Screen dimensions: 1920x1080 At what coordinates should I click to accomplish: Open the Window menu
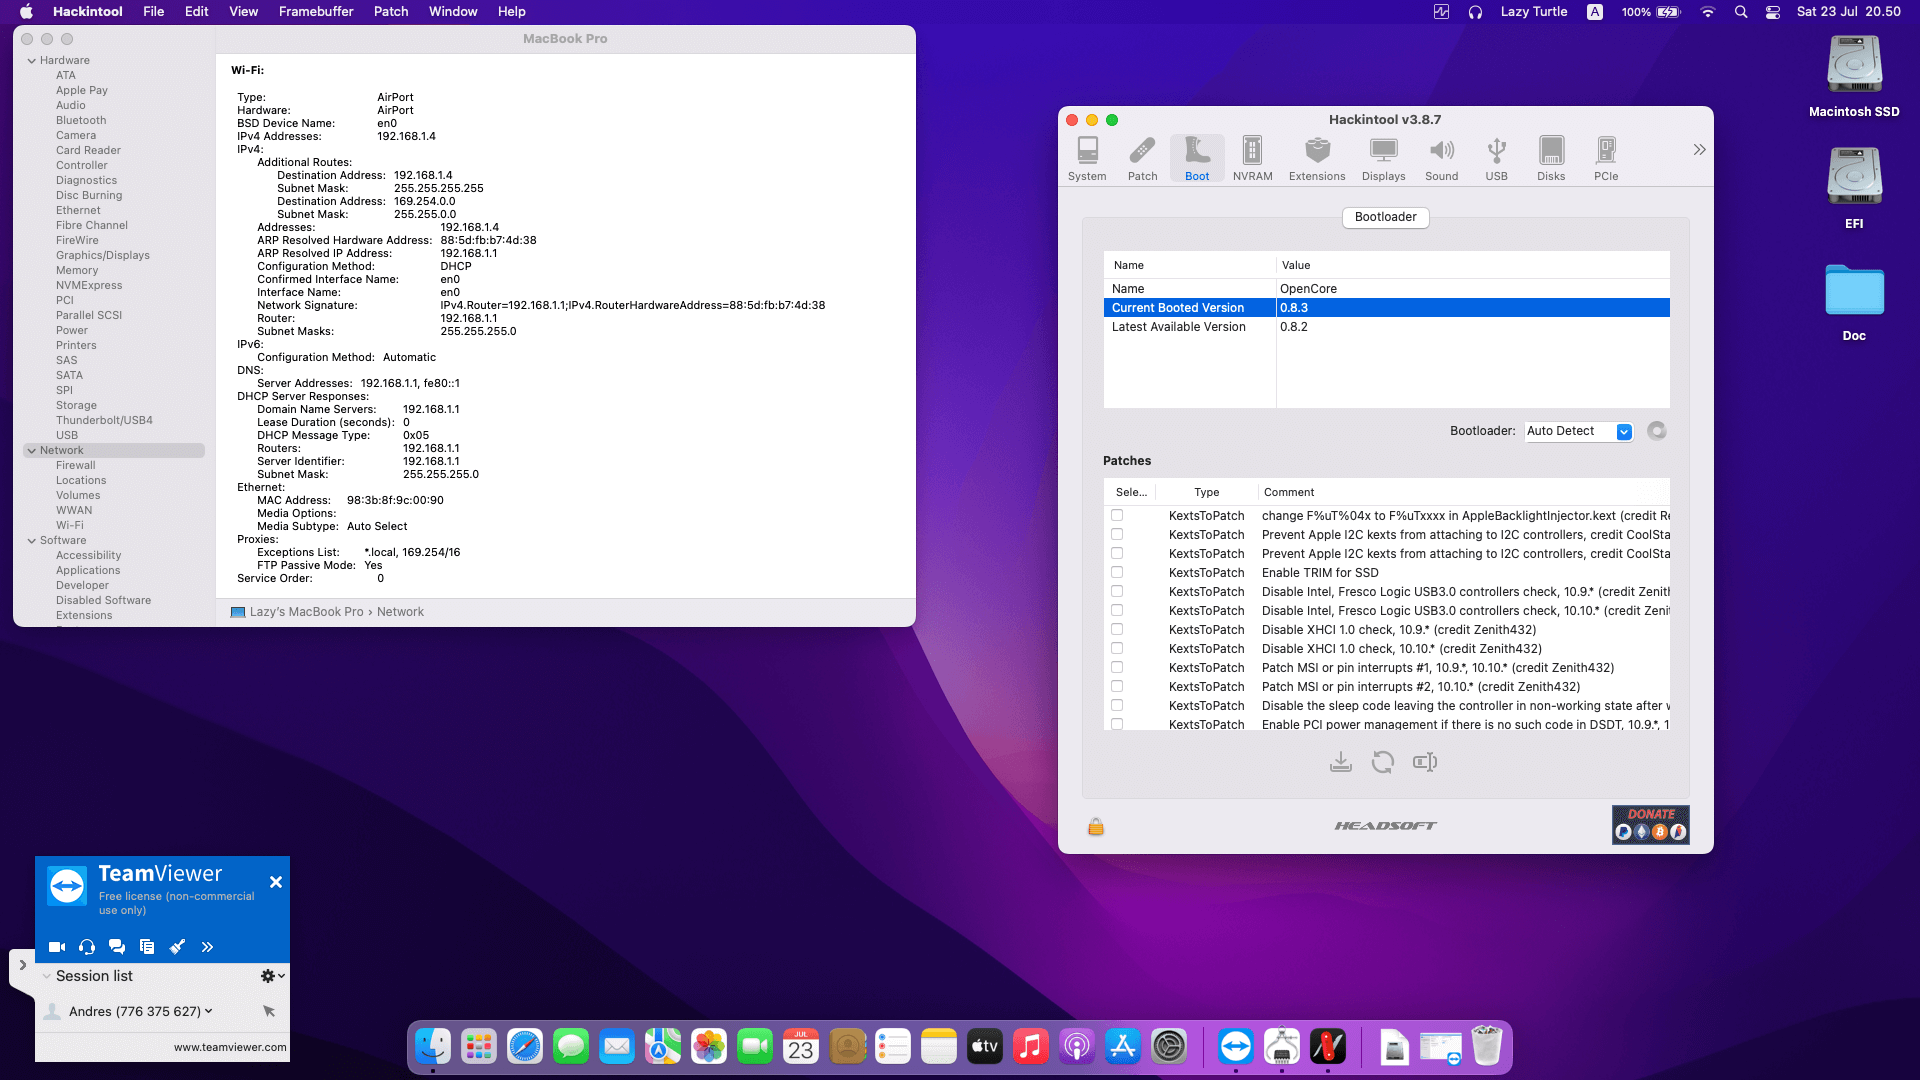453,12
